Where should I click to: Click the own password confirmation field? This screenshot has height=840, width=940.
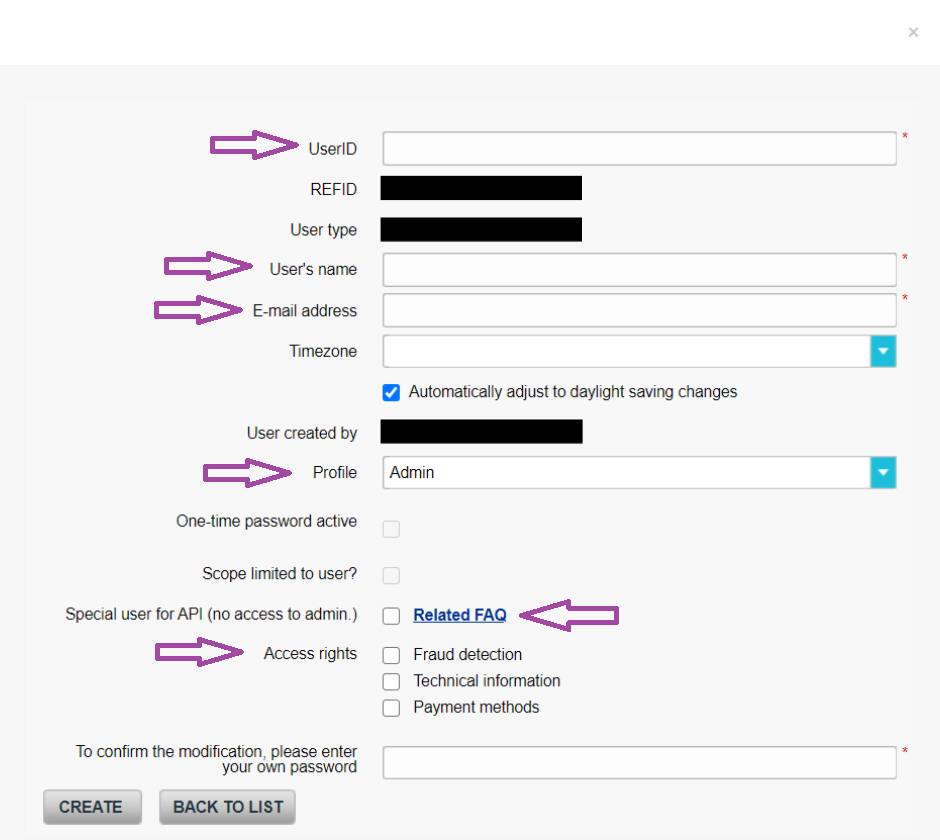click(640, 763)
